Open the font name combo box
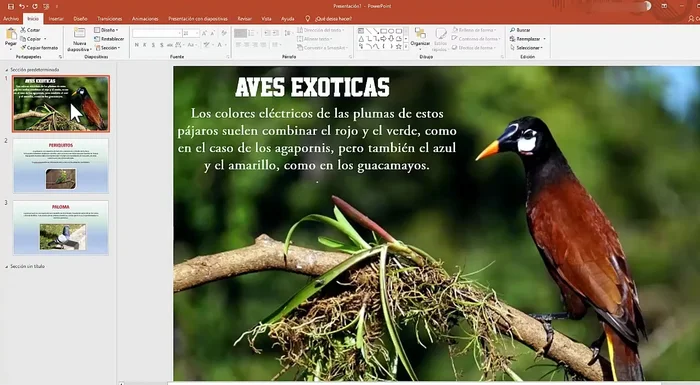Screen dimensions: 700x385 tap(157, 33)
